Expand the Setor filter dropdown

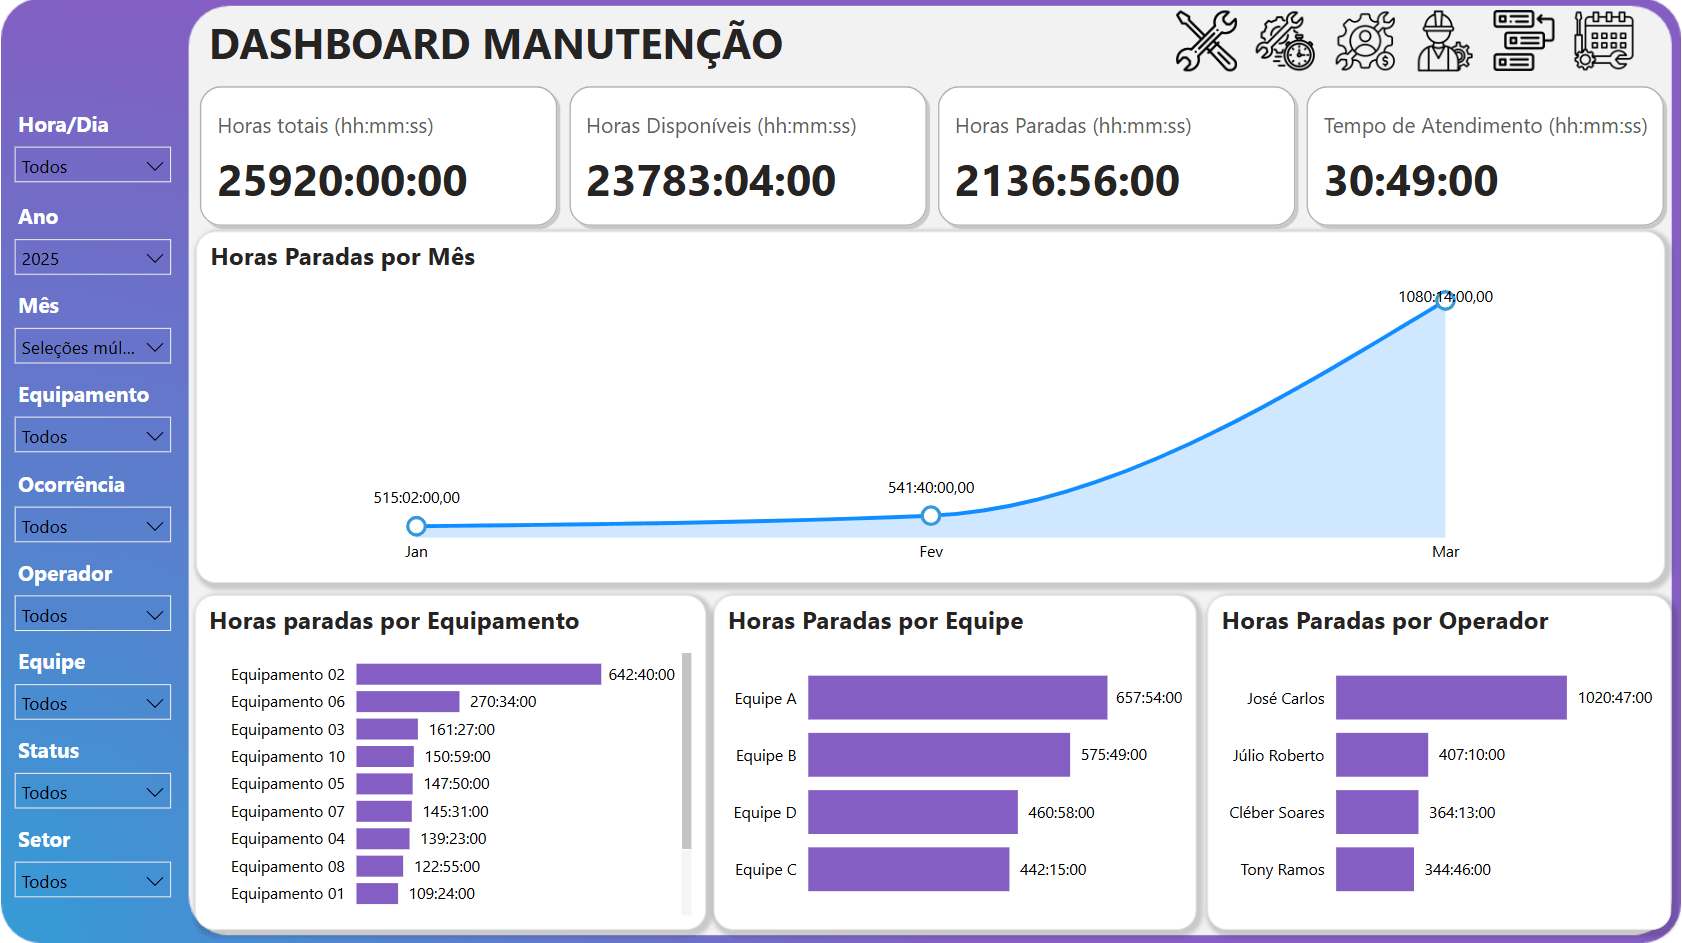coord(93,881)
